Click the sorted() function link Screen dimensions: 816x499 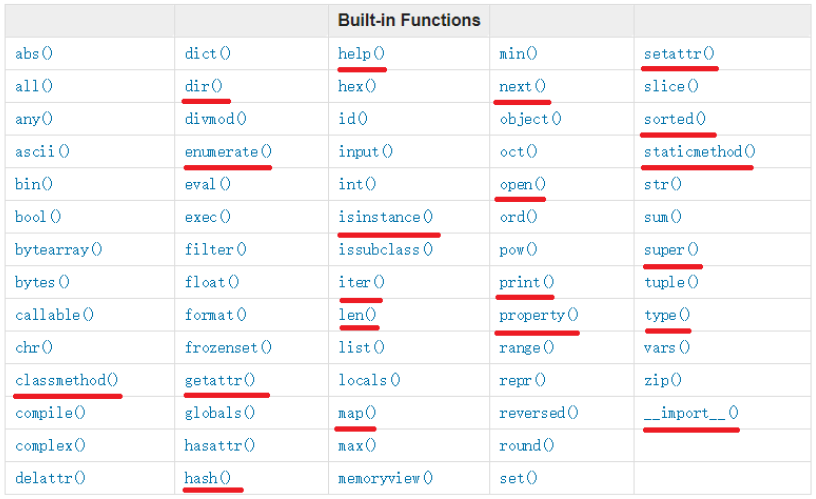[x=675, y=119]
